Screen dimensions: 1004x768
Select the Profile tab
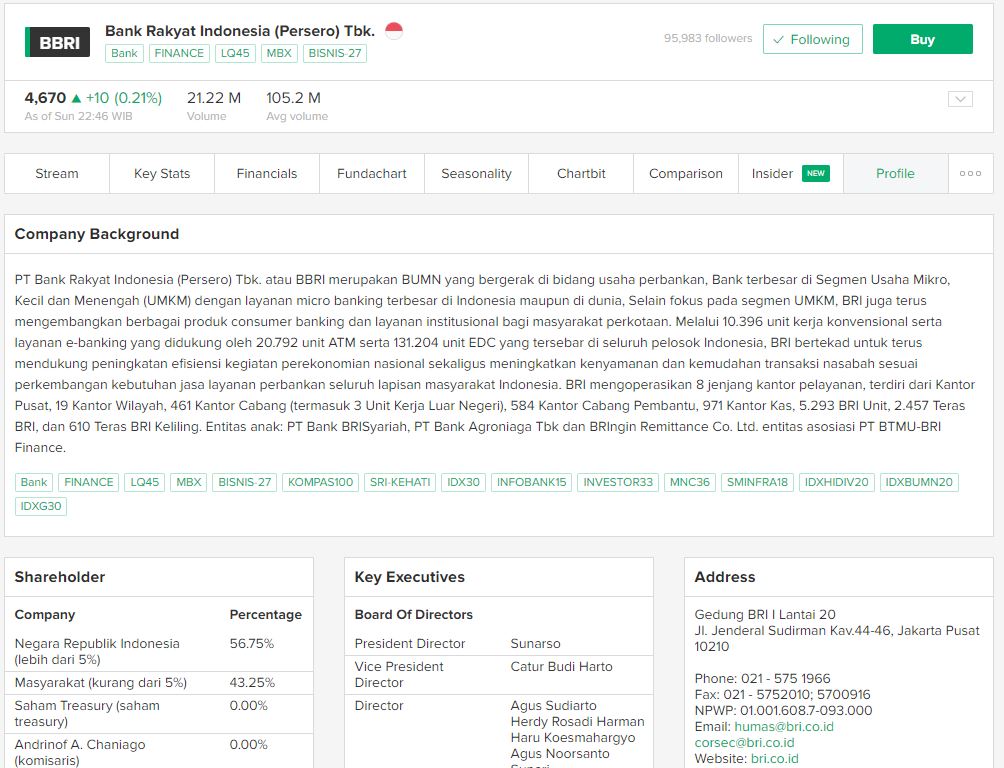[x=895, y=174]
